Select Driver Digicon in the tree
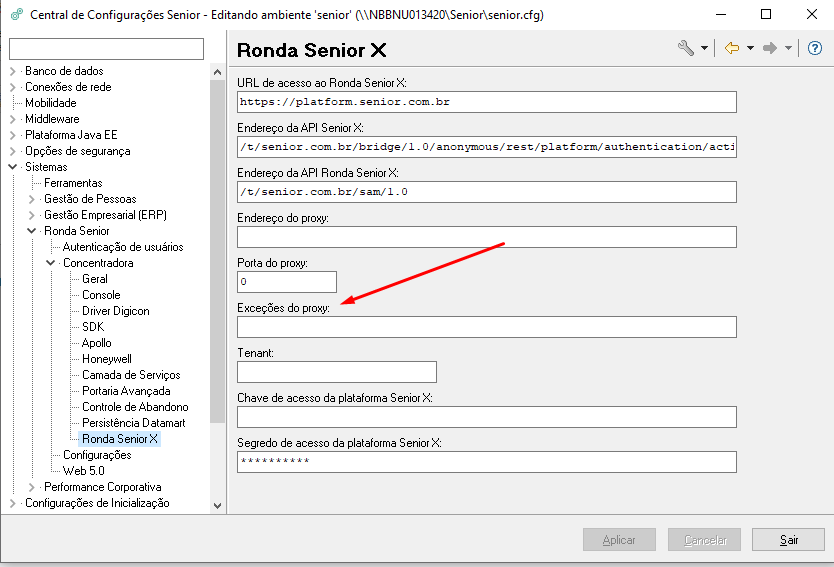 pos(115,311)
